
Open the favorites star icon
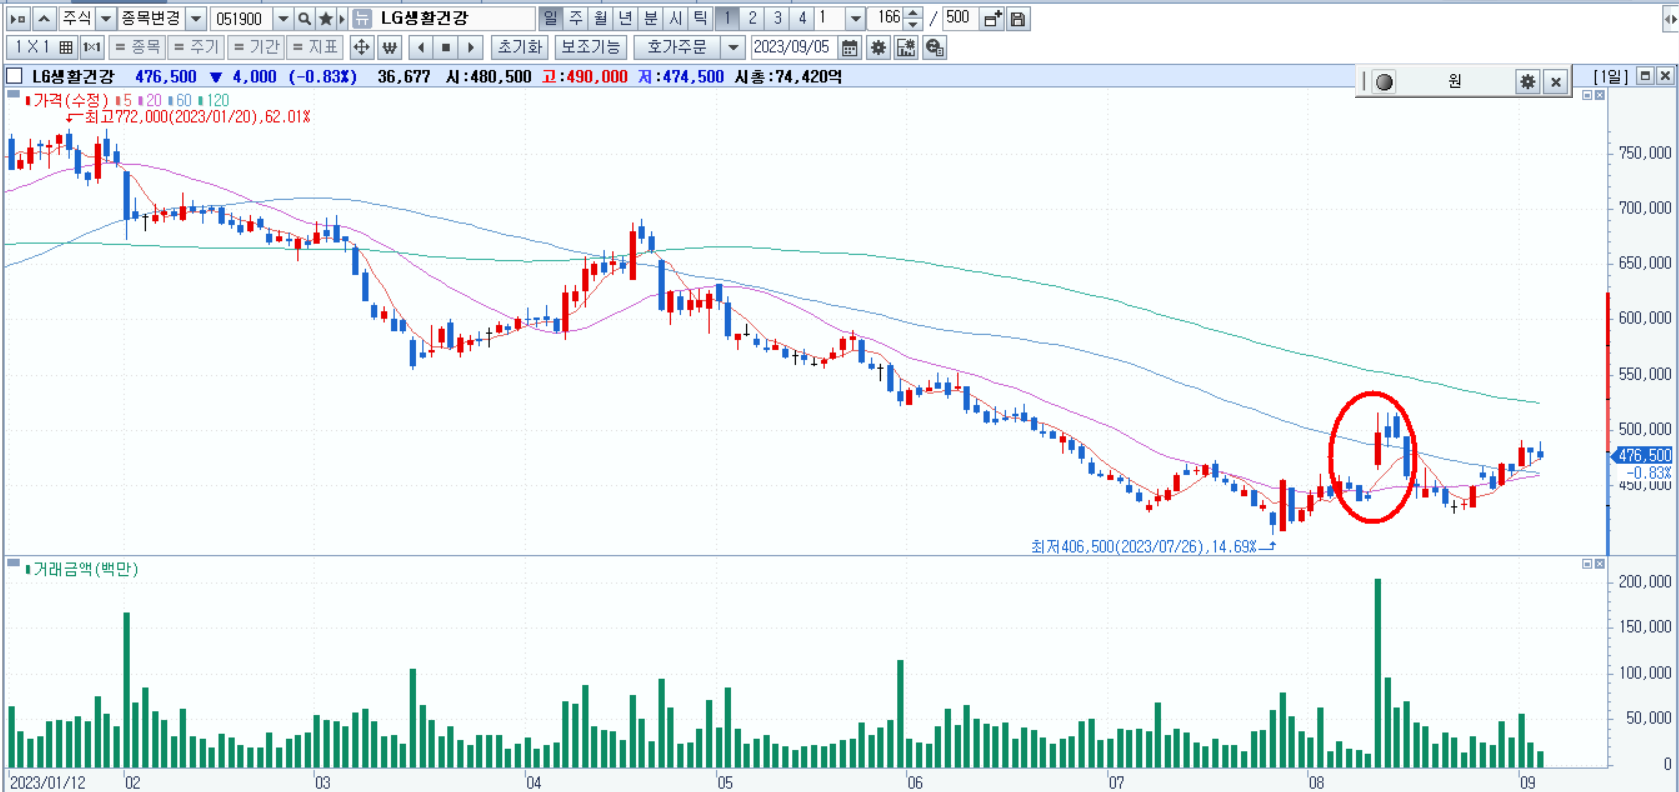click(x=326, y=18)
